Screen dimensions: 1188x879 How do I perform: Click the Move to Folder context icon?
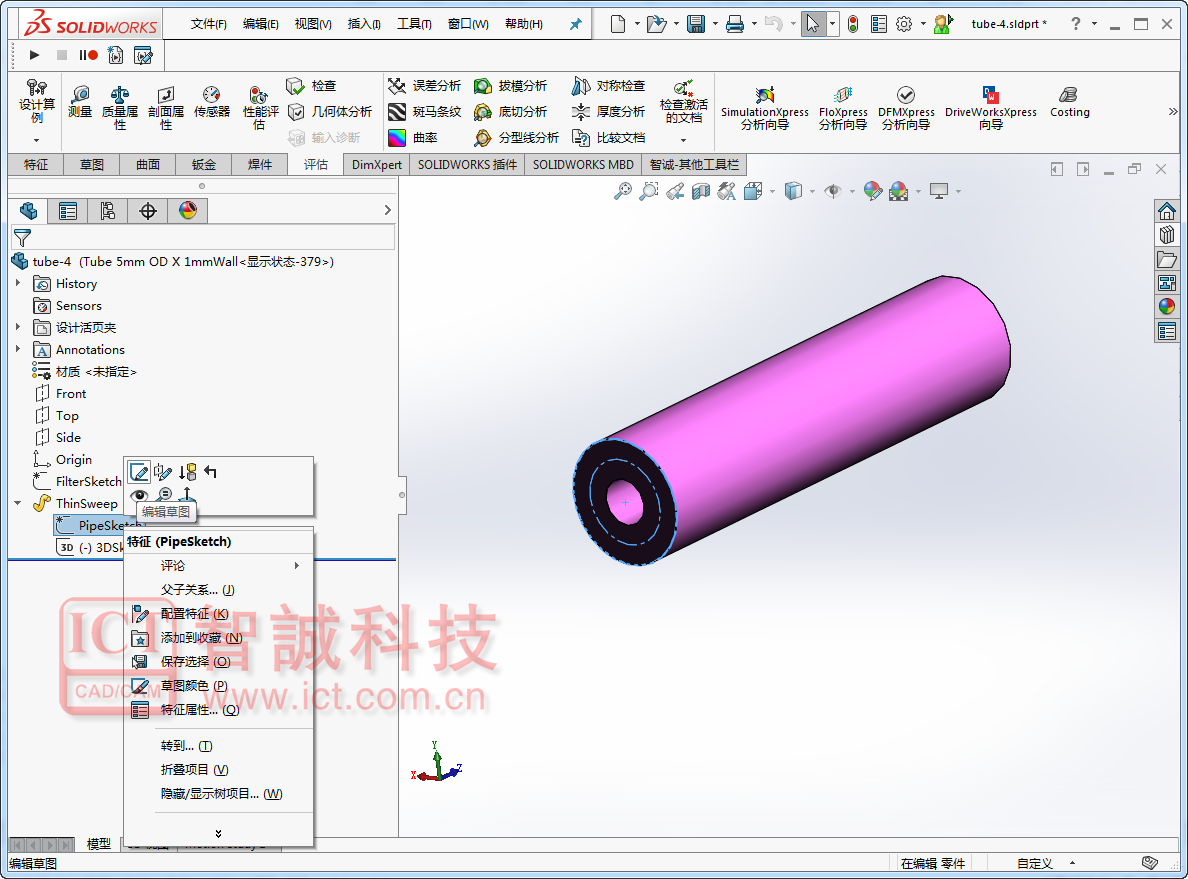[188, 472]
